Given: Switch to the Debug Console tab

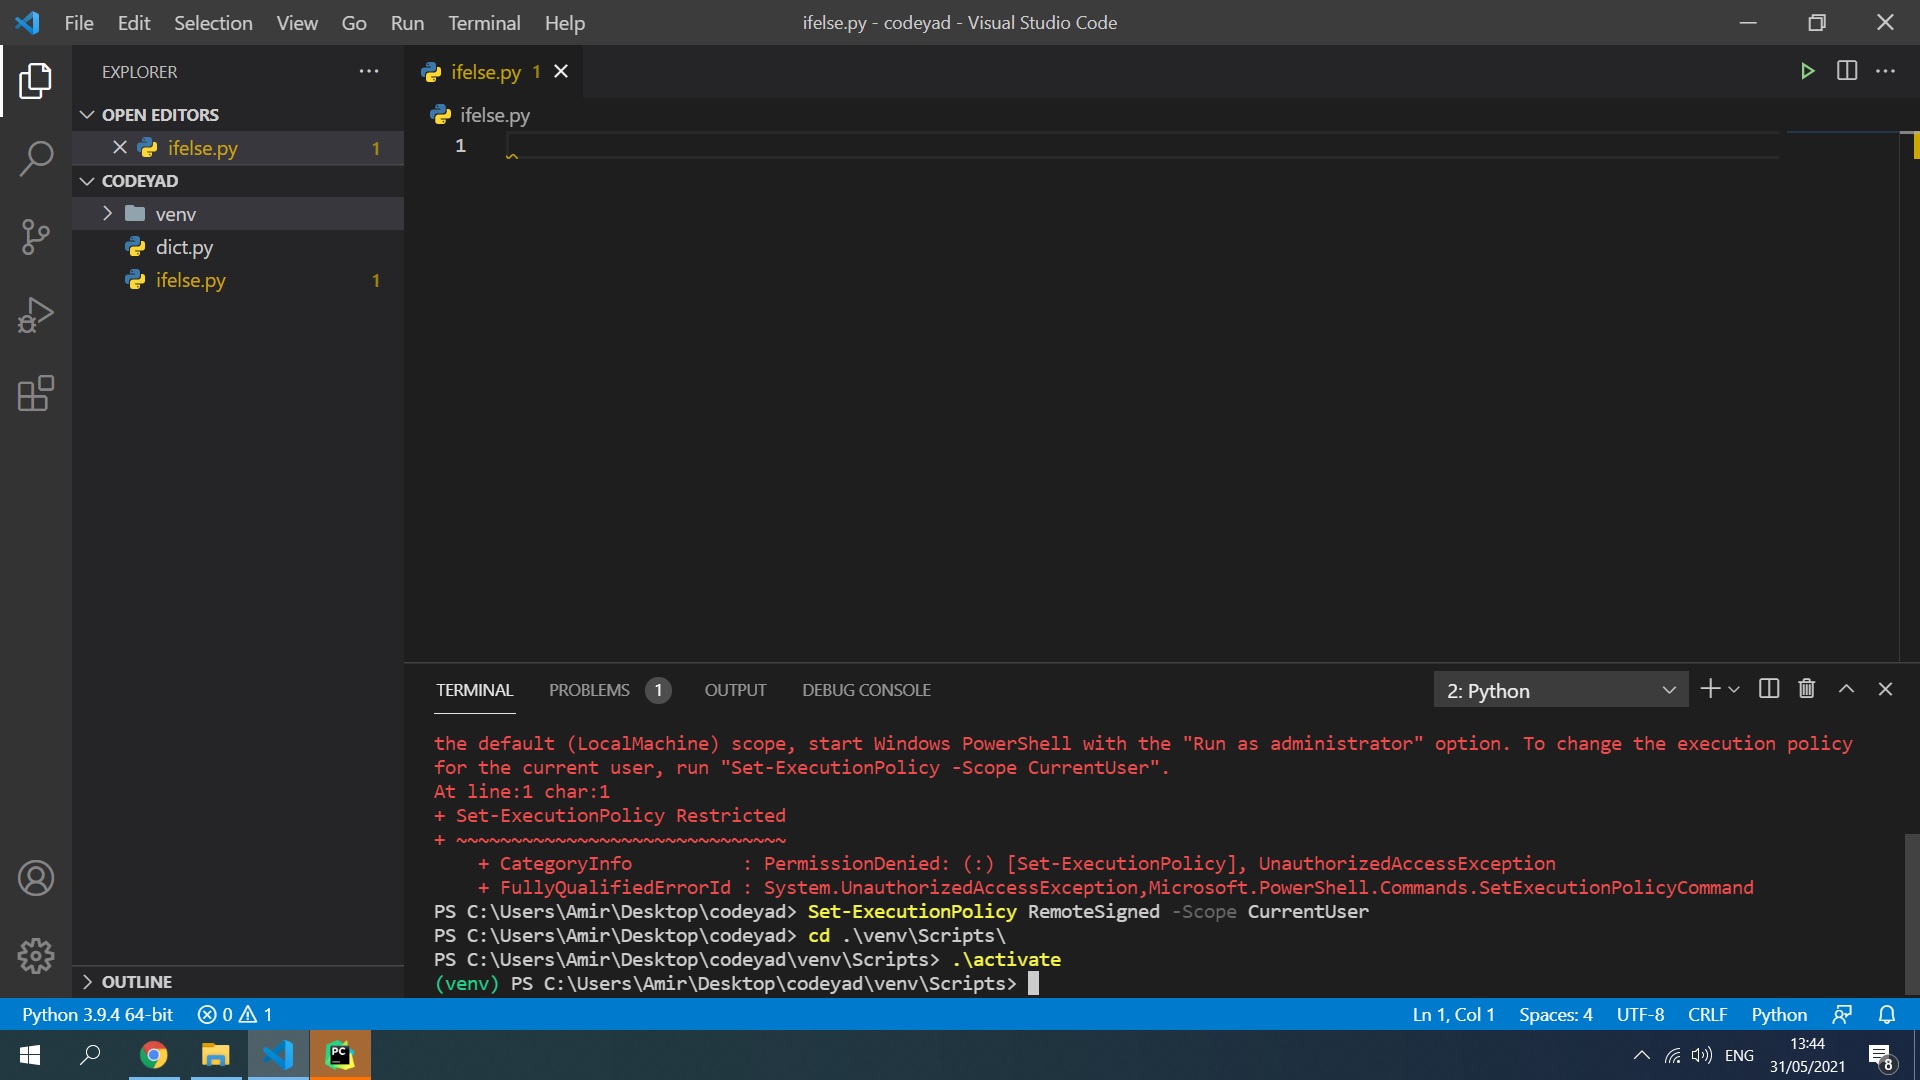Looking at the screenshot, I should coord(866,690).
